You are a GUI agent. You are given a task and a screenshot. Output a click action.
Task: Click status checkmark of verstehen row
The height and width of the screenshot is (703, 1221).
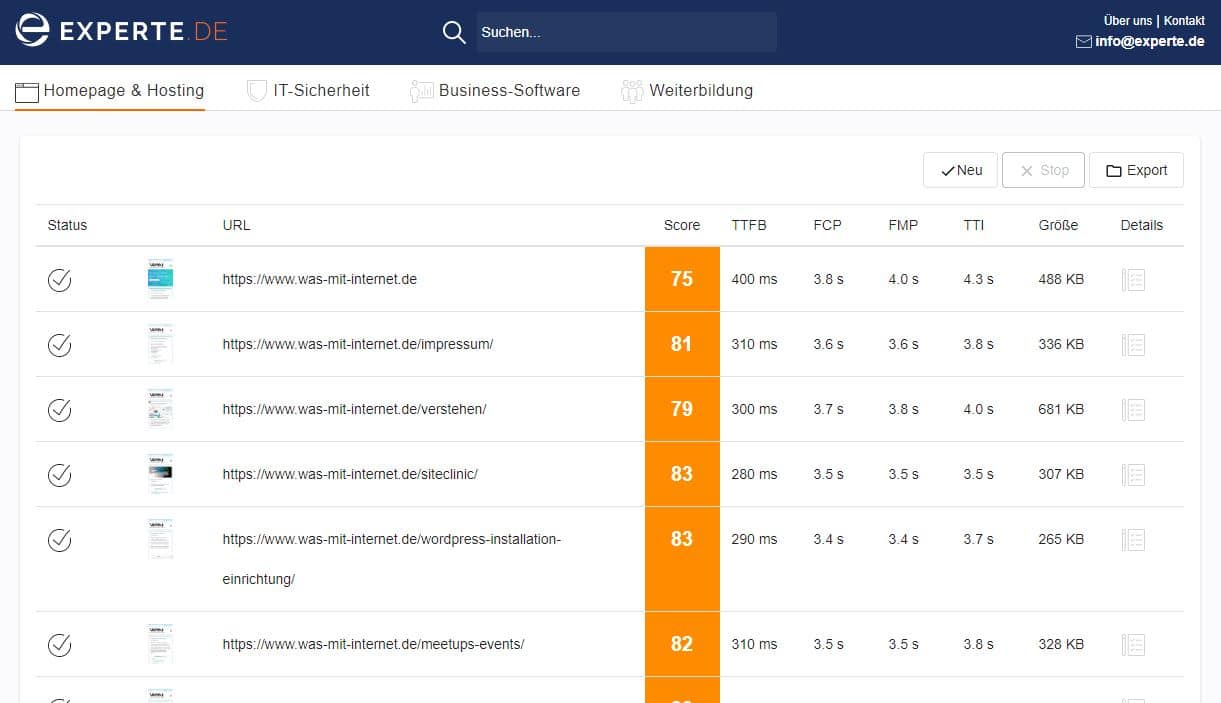tap(60, 409)
